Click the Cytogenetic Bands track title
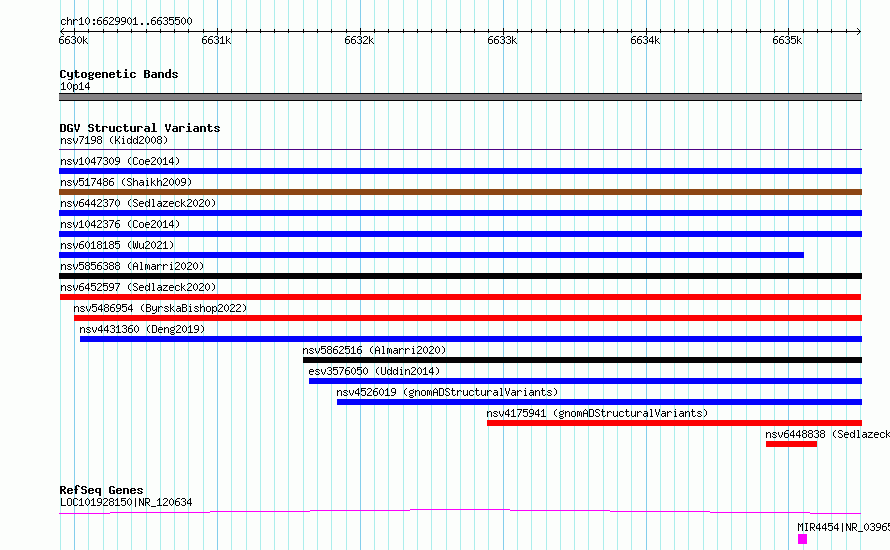890x550 pixels. click(119, 74)
